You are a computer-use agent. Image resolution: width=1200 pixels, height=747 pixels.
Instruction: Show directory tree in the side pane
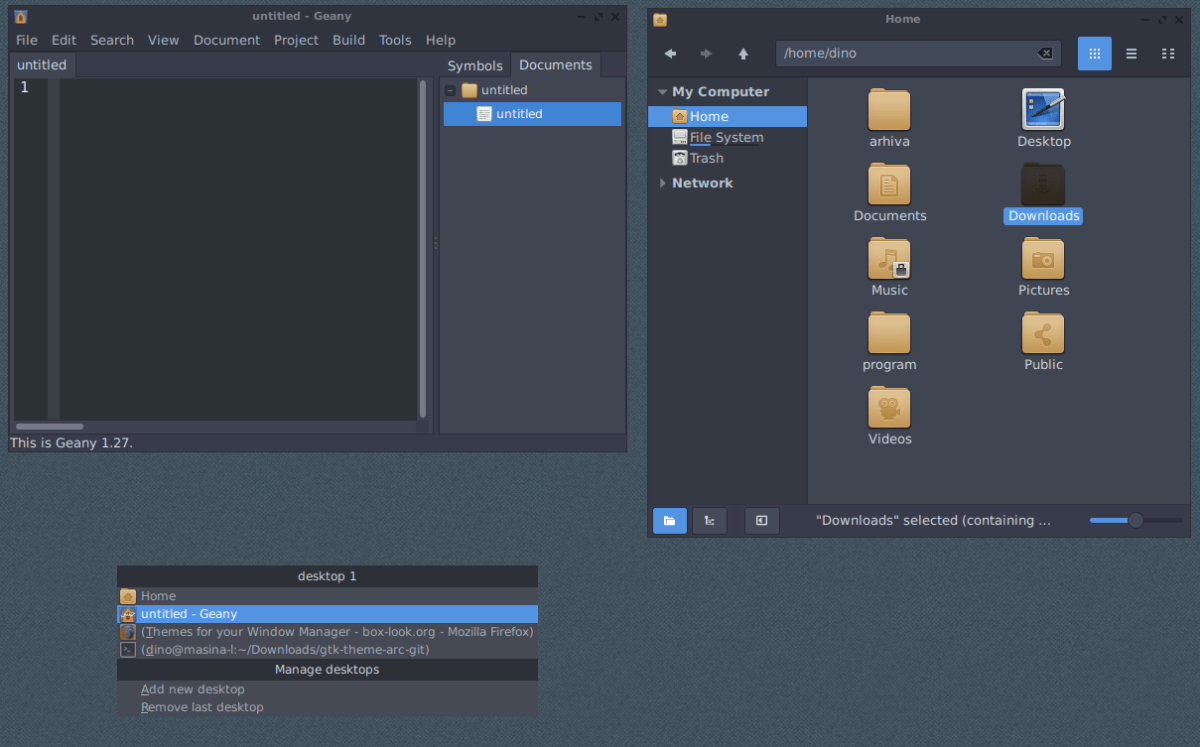click(x=709, y=520)
